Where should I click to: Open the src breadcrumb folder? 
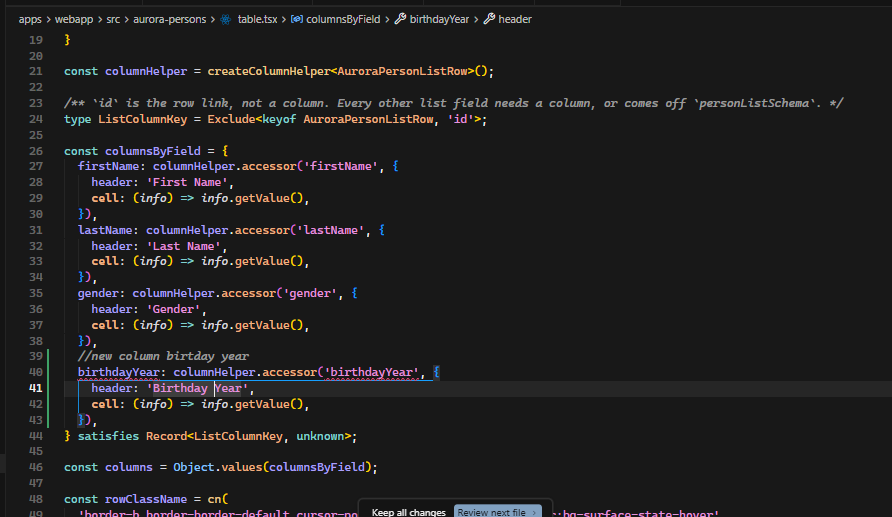113,19
